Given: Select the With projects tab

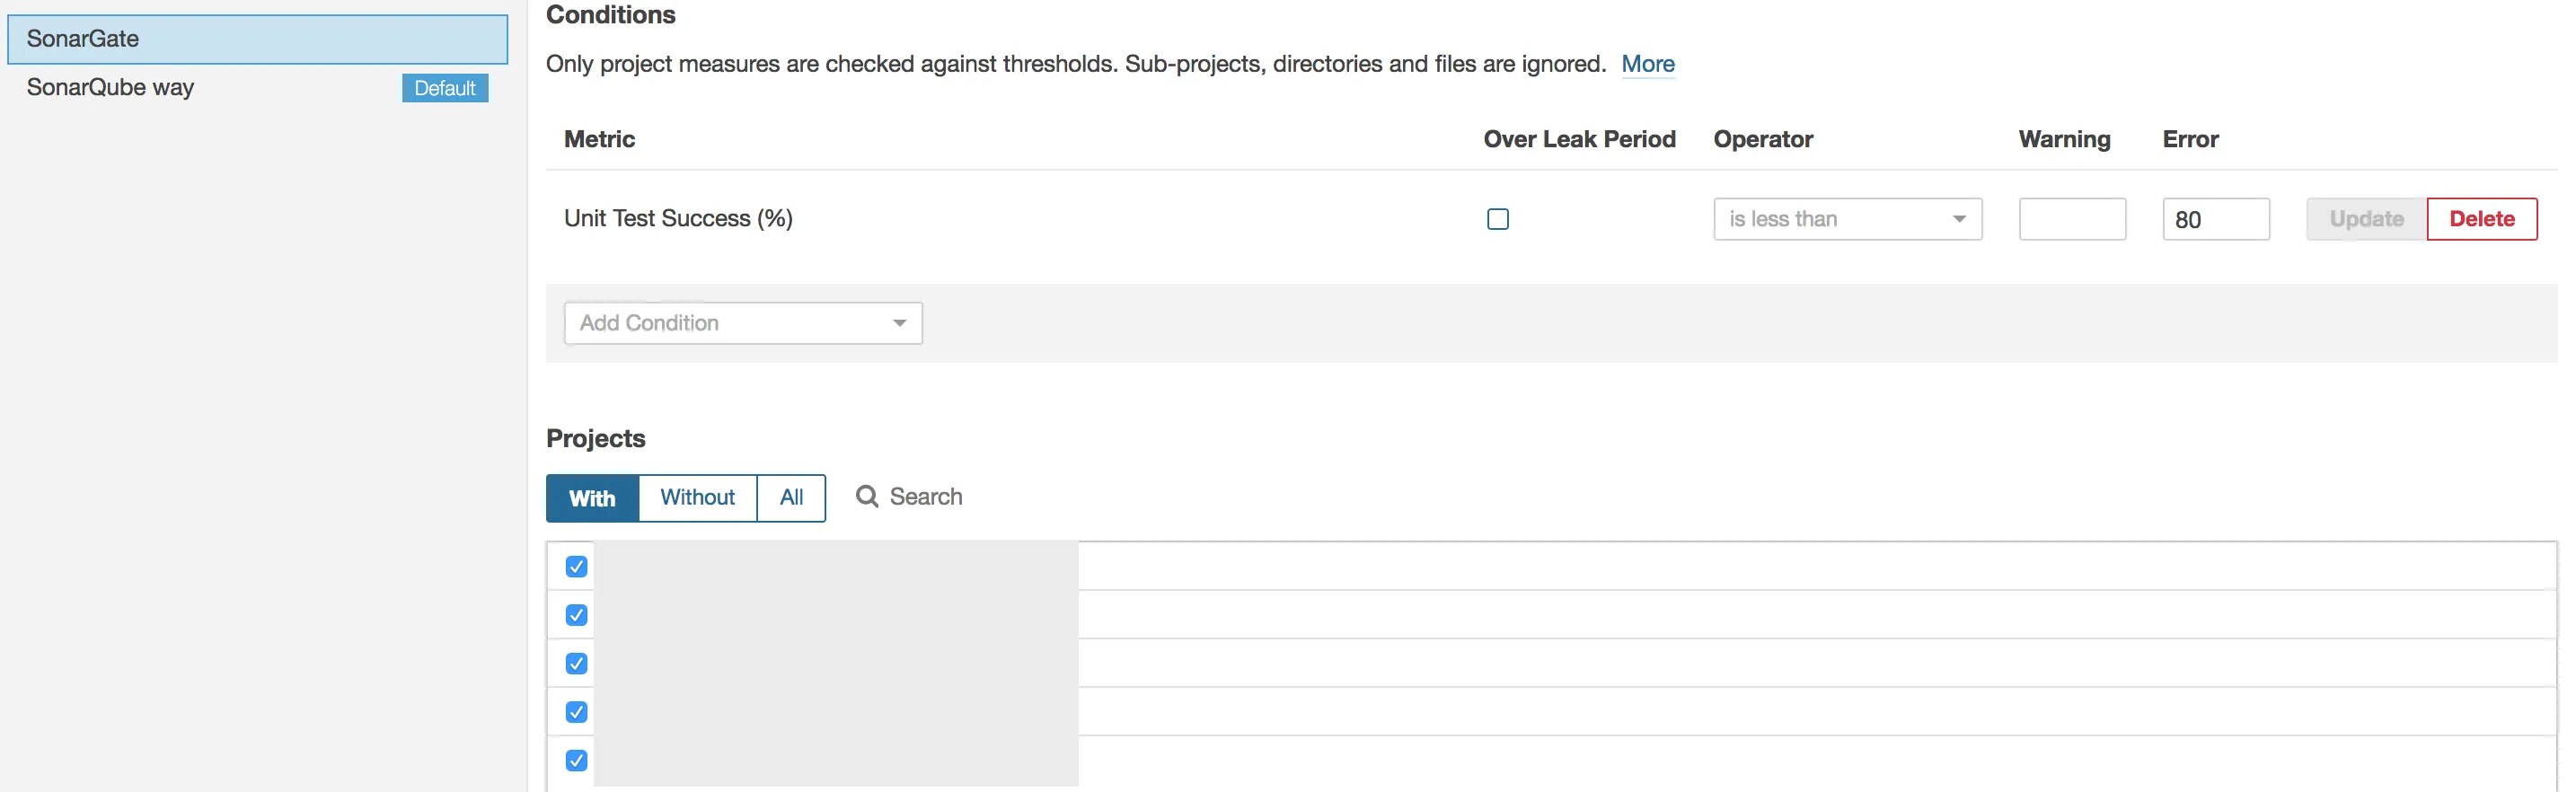Looking at the screenshot, I should [x=592, y=498].
